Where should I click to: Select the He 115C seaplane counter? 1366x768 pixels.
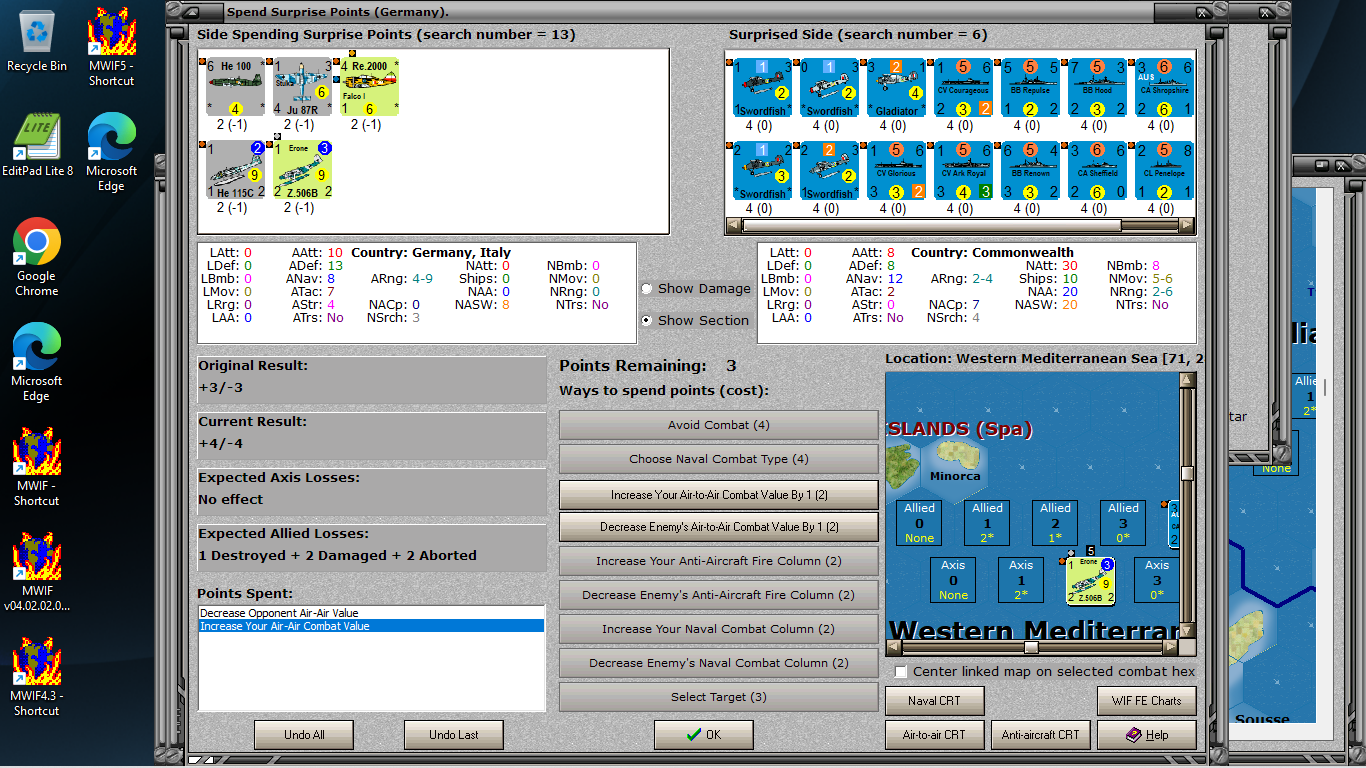click(235, 170)
